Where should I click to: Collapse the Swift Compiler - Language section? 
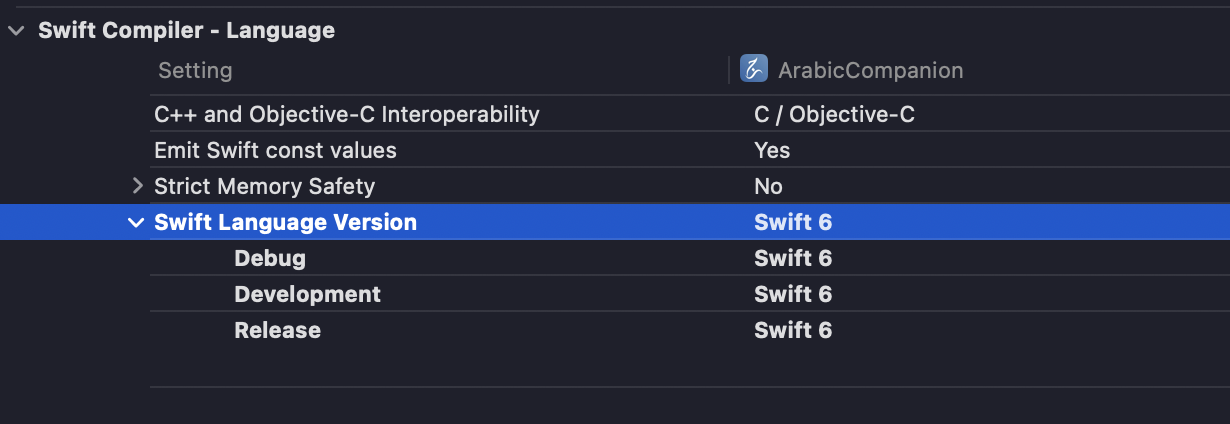16,31
